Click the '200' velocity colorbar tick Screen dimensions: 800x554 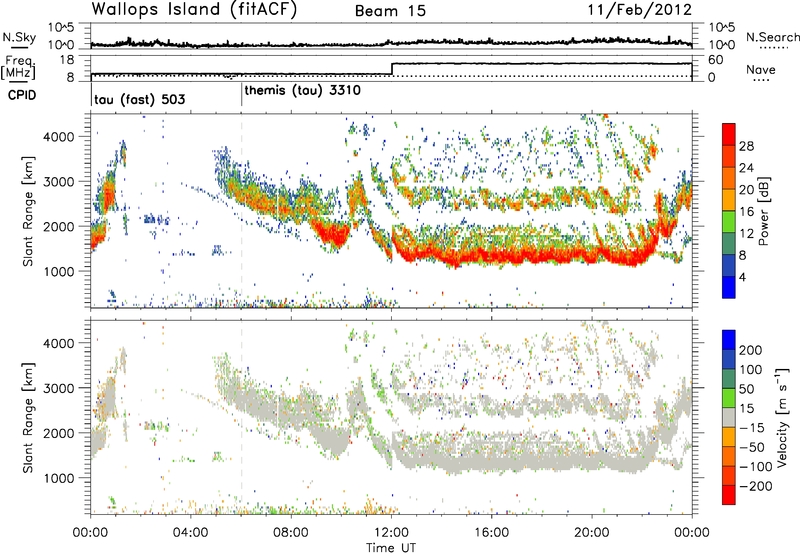tap(750, 350)
